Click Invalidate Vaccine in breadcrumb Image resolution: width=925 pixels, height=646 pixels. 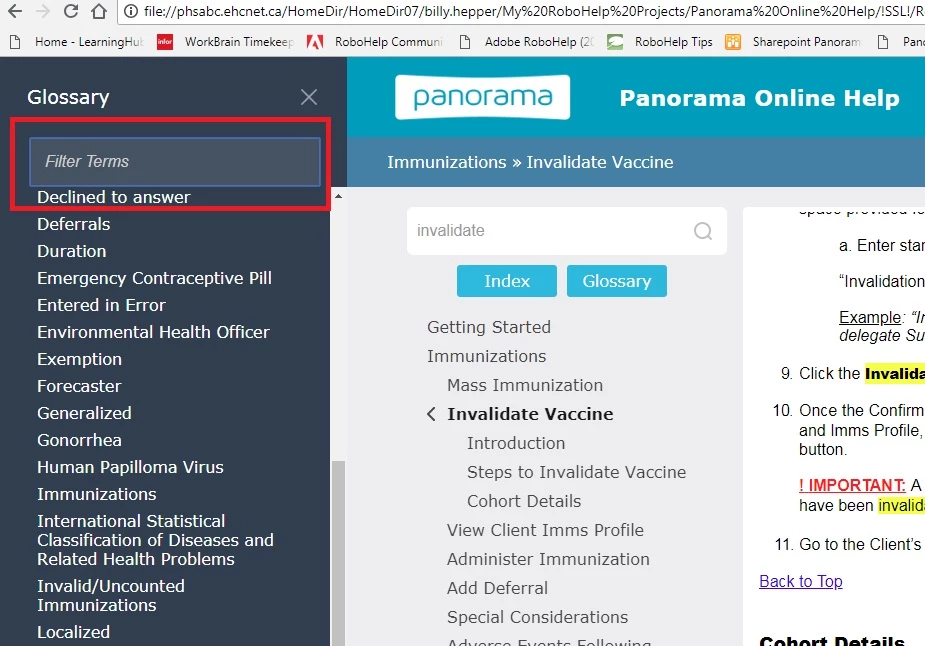pos(600,162)
